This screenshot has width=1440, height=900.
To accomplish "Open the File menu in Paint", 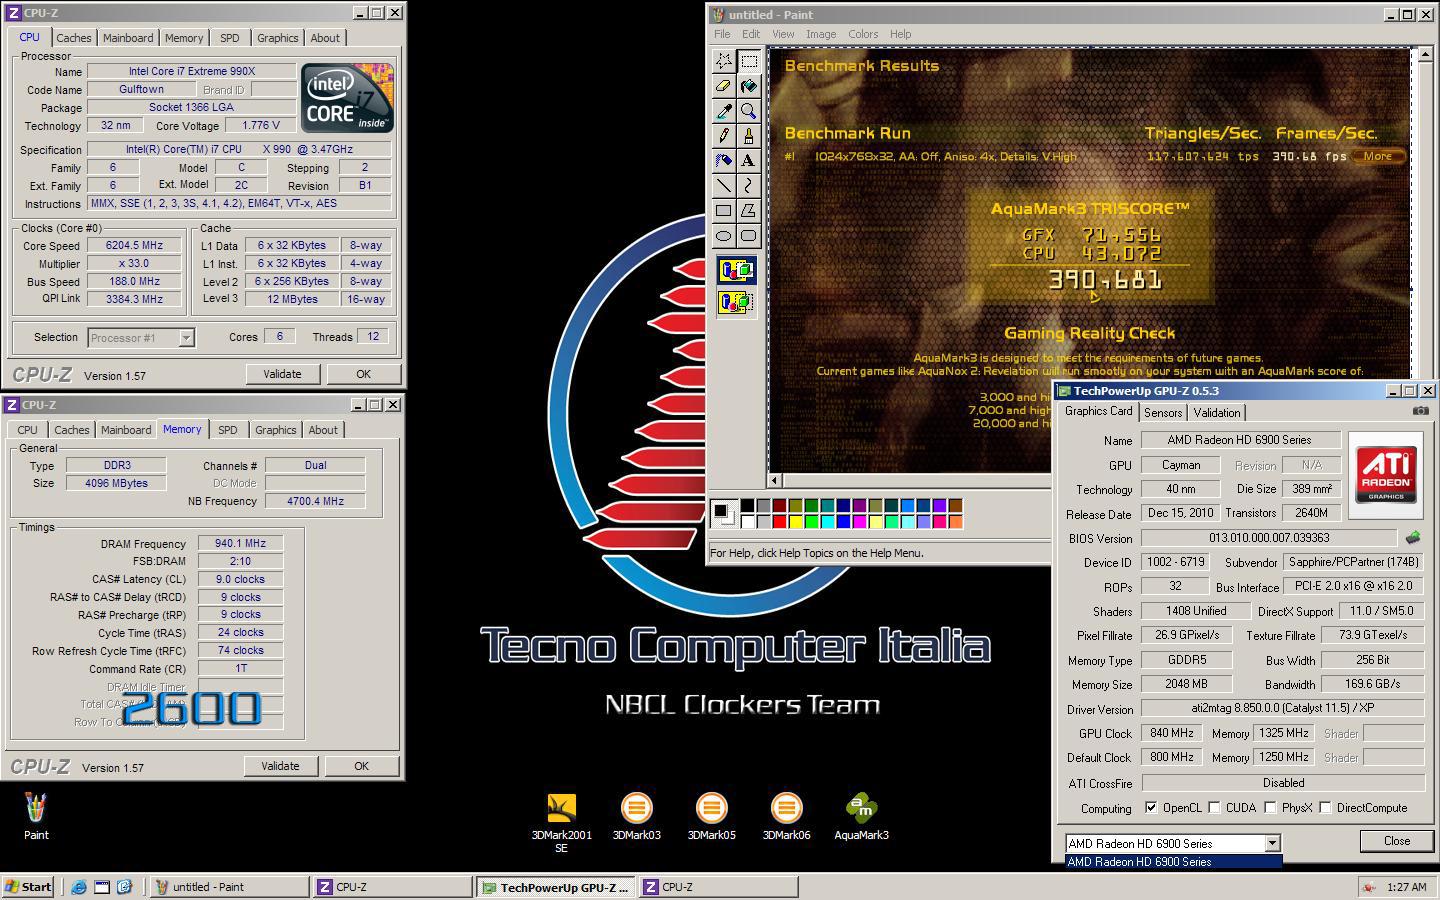I will click(x=721, y=34).
